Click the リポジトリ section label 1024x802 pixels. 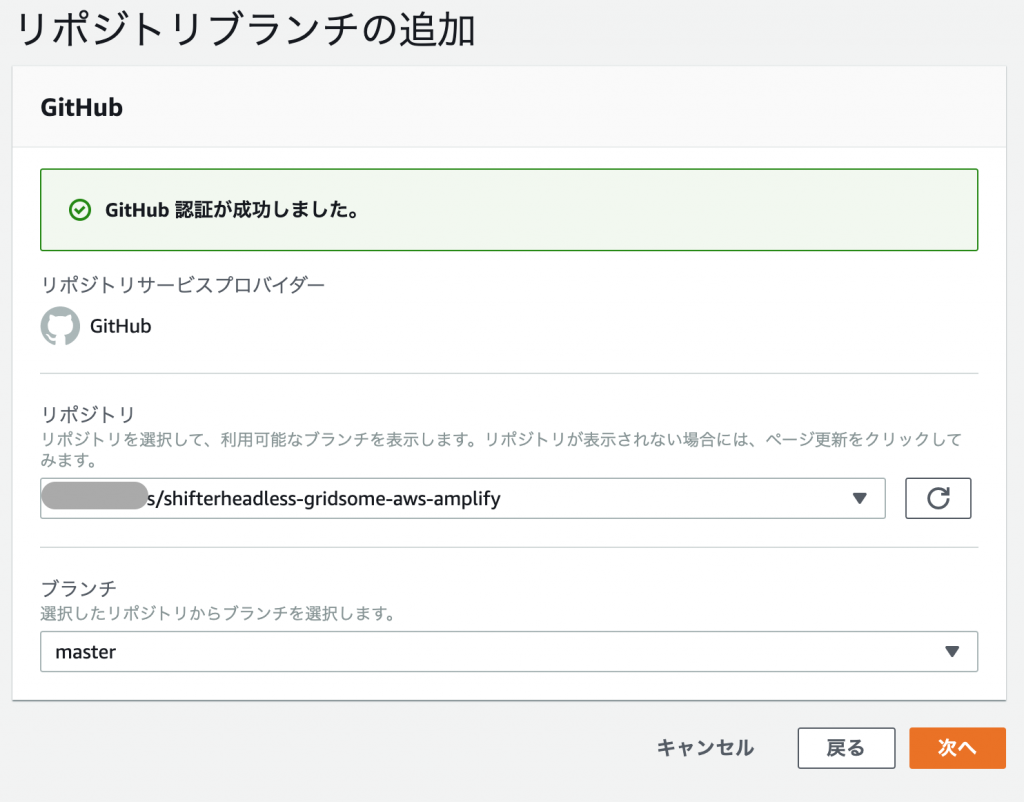(x=88, y=414)
